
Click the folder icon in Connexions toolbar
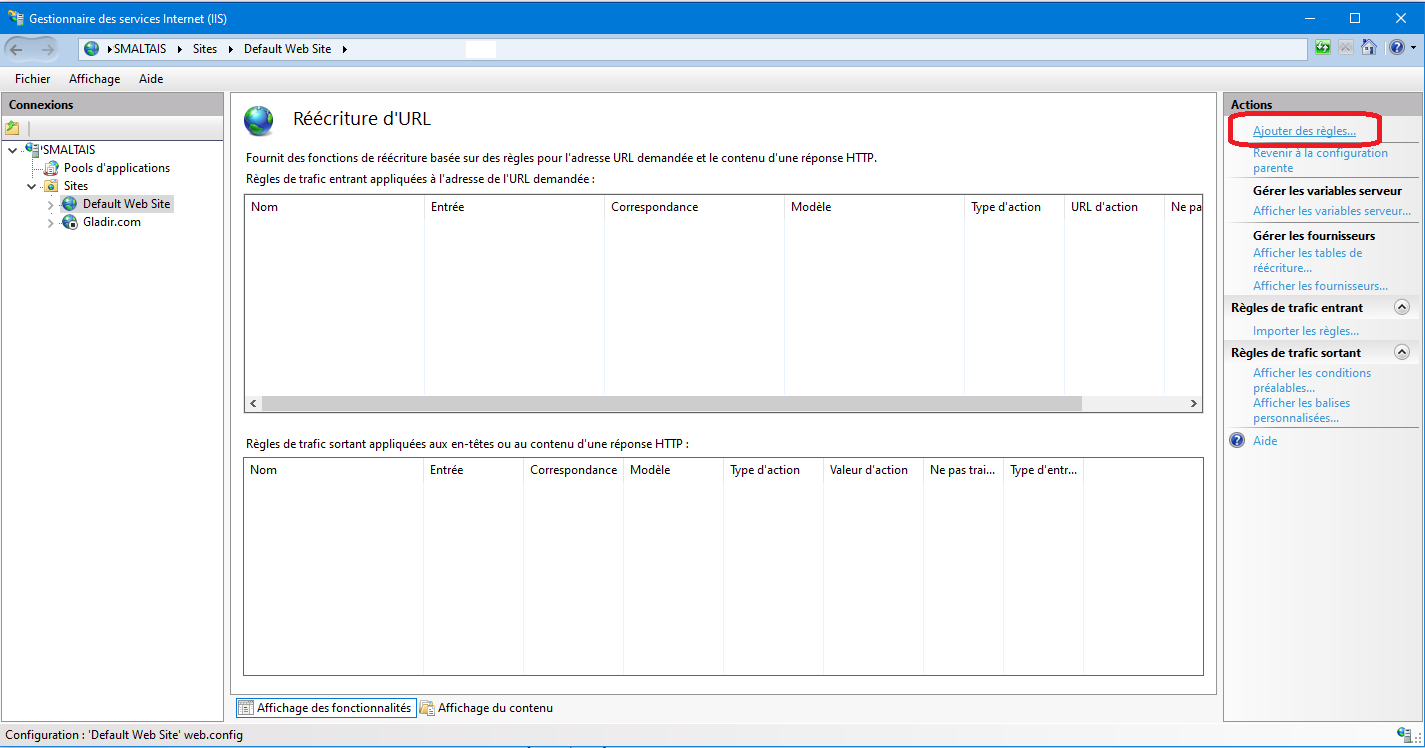(x=13, y=128)
